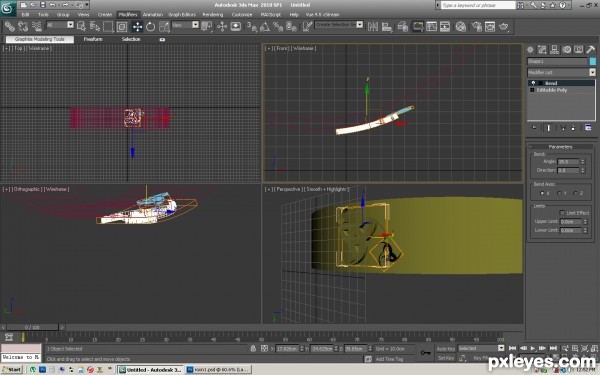Open the Quick Access toolbar dropdown arrow
The height and width of the screenshot is (375, 600).
pos(87,5)
